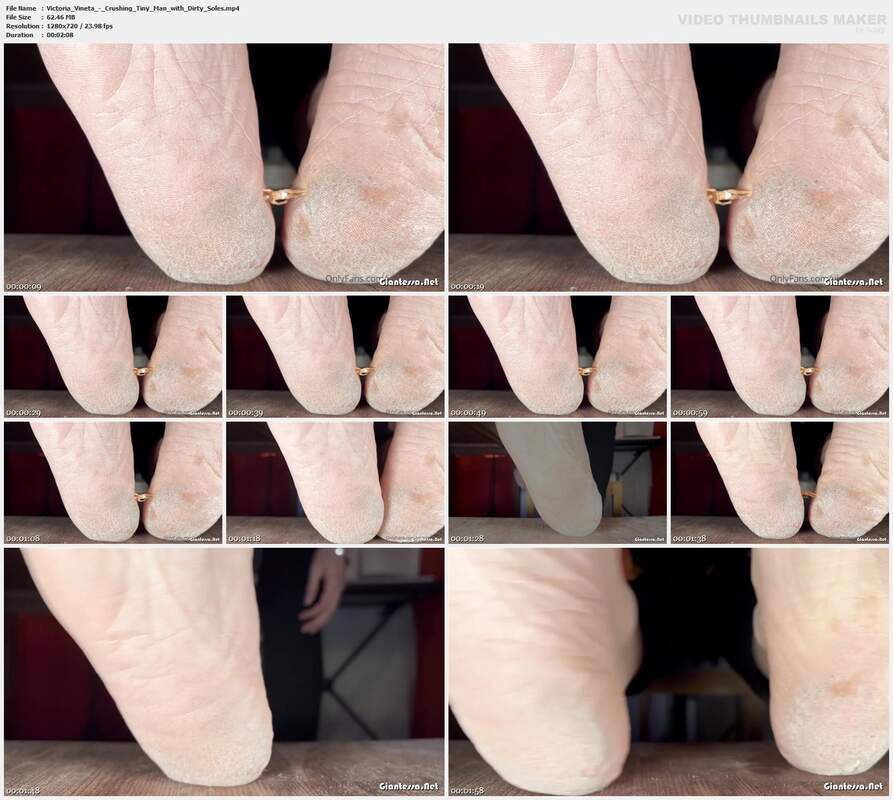893x800 pixels.
Task: Select the frame at 00:00:39
Action: pos(335,356)
